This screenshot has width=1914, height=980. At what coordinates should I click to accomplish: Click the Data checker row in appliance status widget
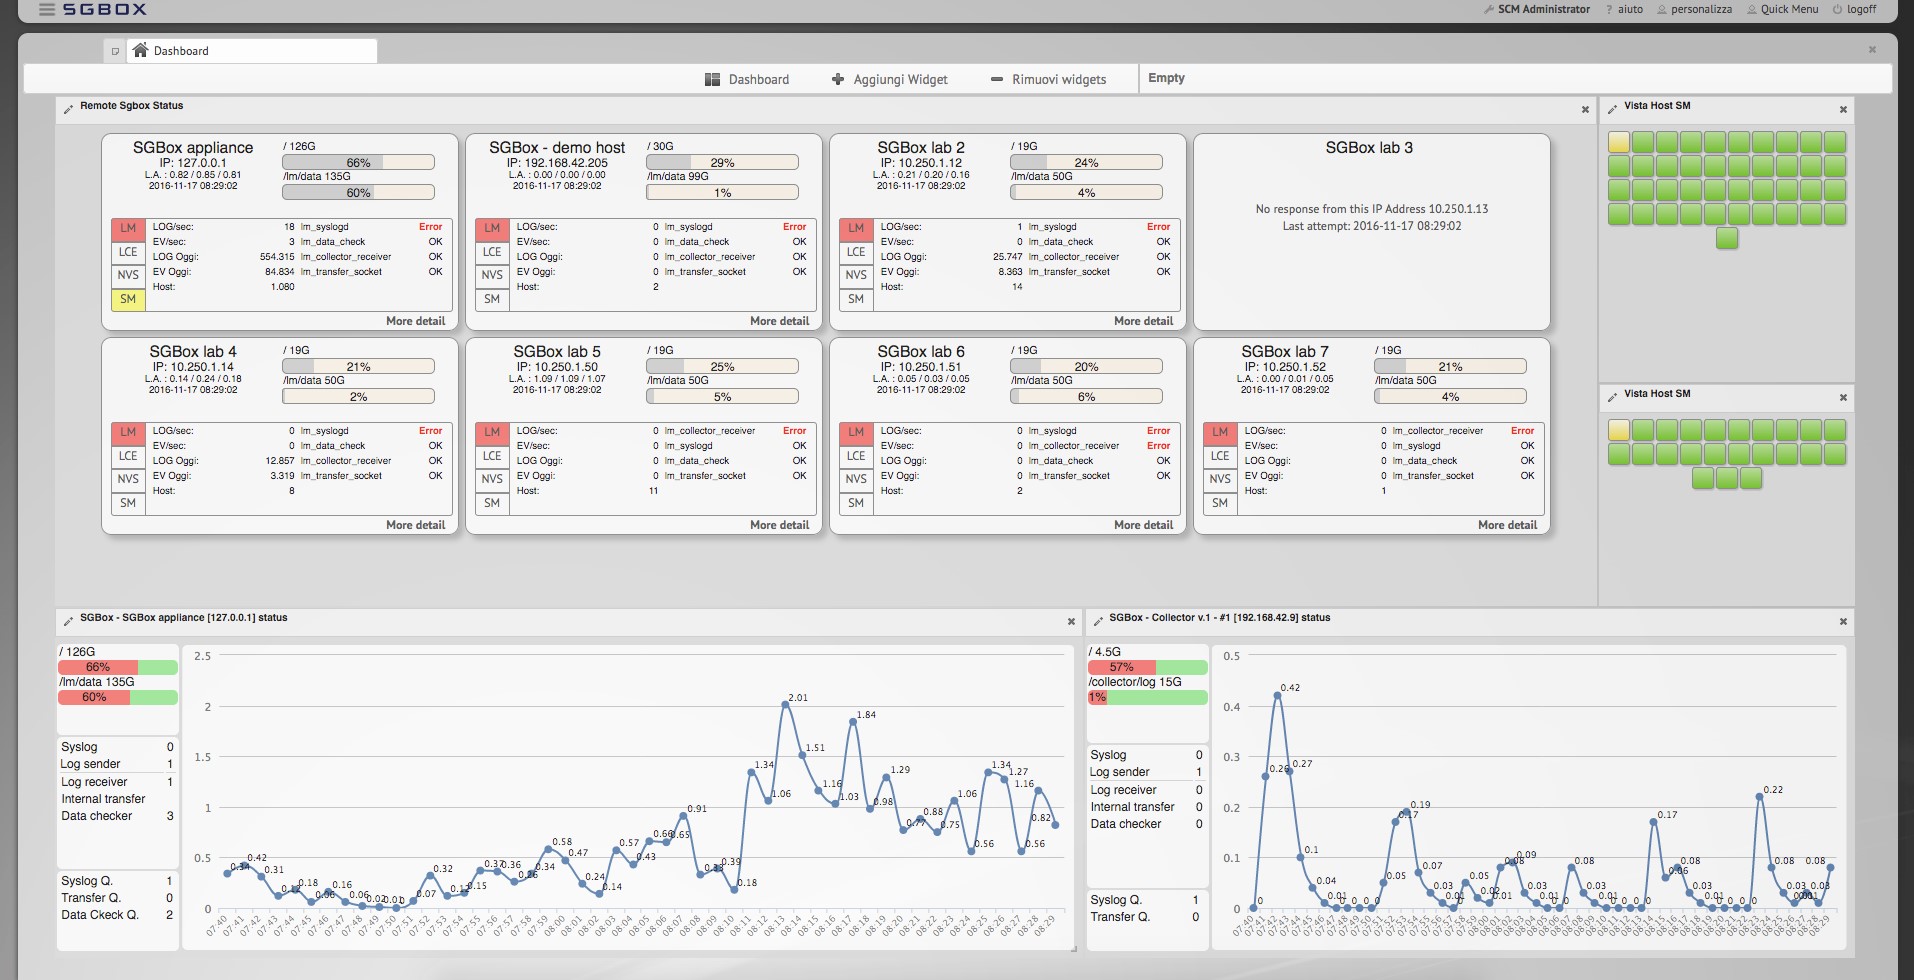point(117,816)
